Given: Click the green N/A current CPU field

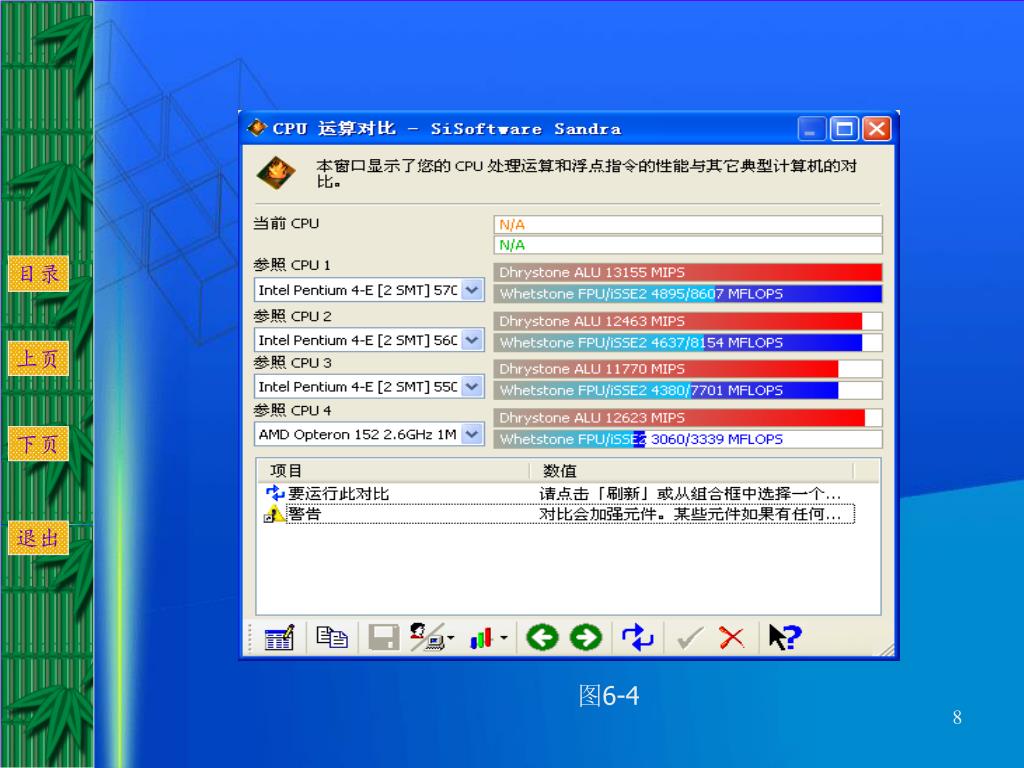Looking at the screenshot, I should 688,245.
